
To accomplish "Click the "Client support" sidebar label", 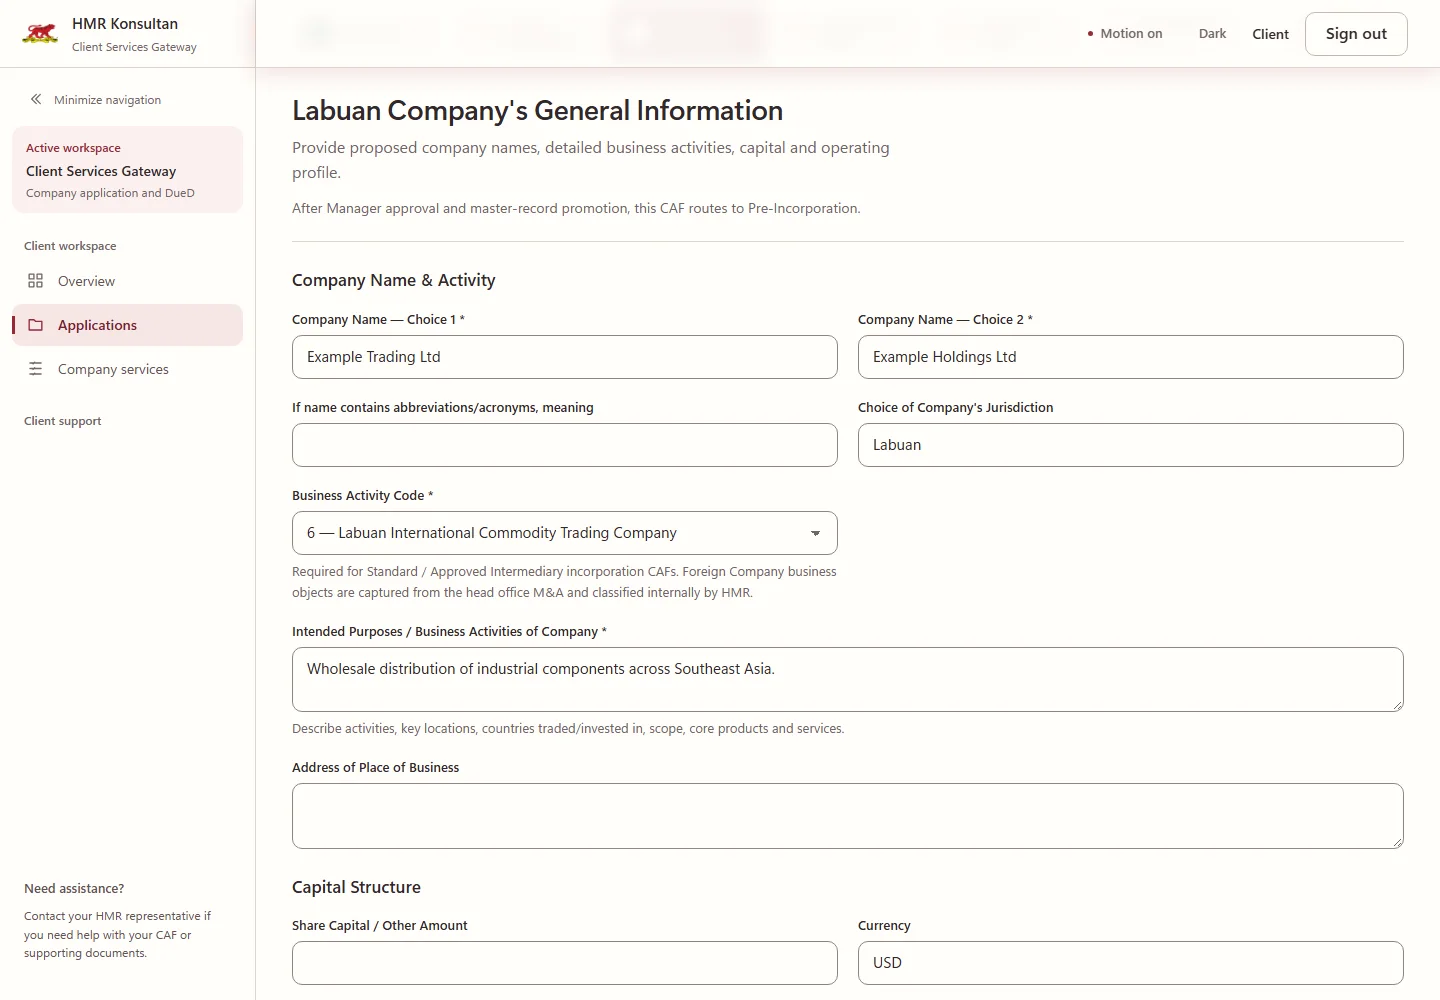I will pyautogui.click(x=62, y=421).
